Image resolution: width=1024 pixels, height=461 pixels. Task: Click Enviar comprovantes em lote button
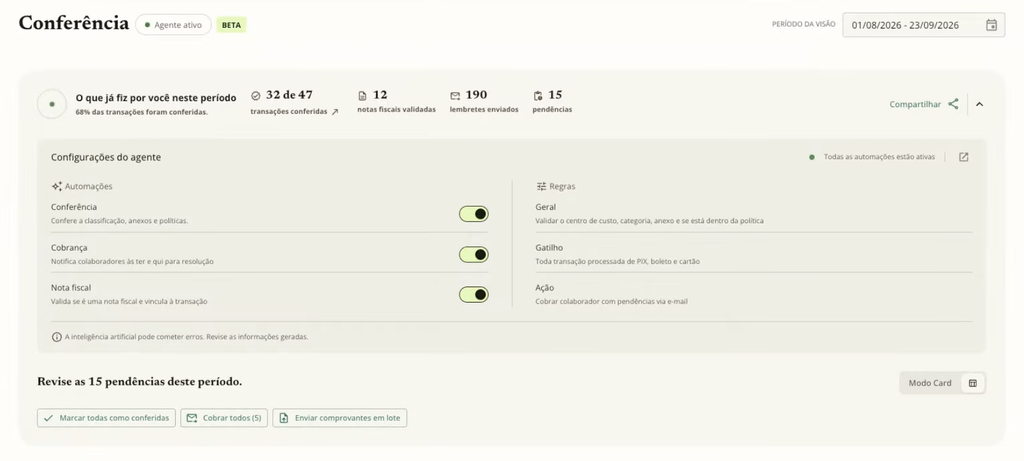(x=340, y=418)
